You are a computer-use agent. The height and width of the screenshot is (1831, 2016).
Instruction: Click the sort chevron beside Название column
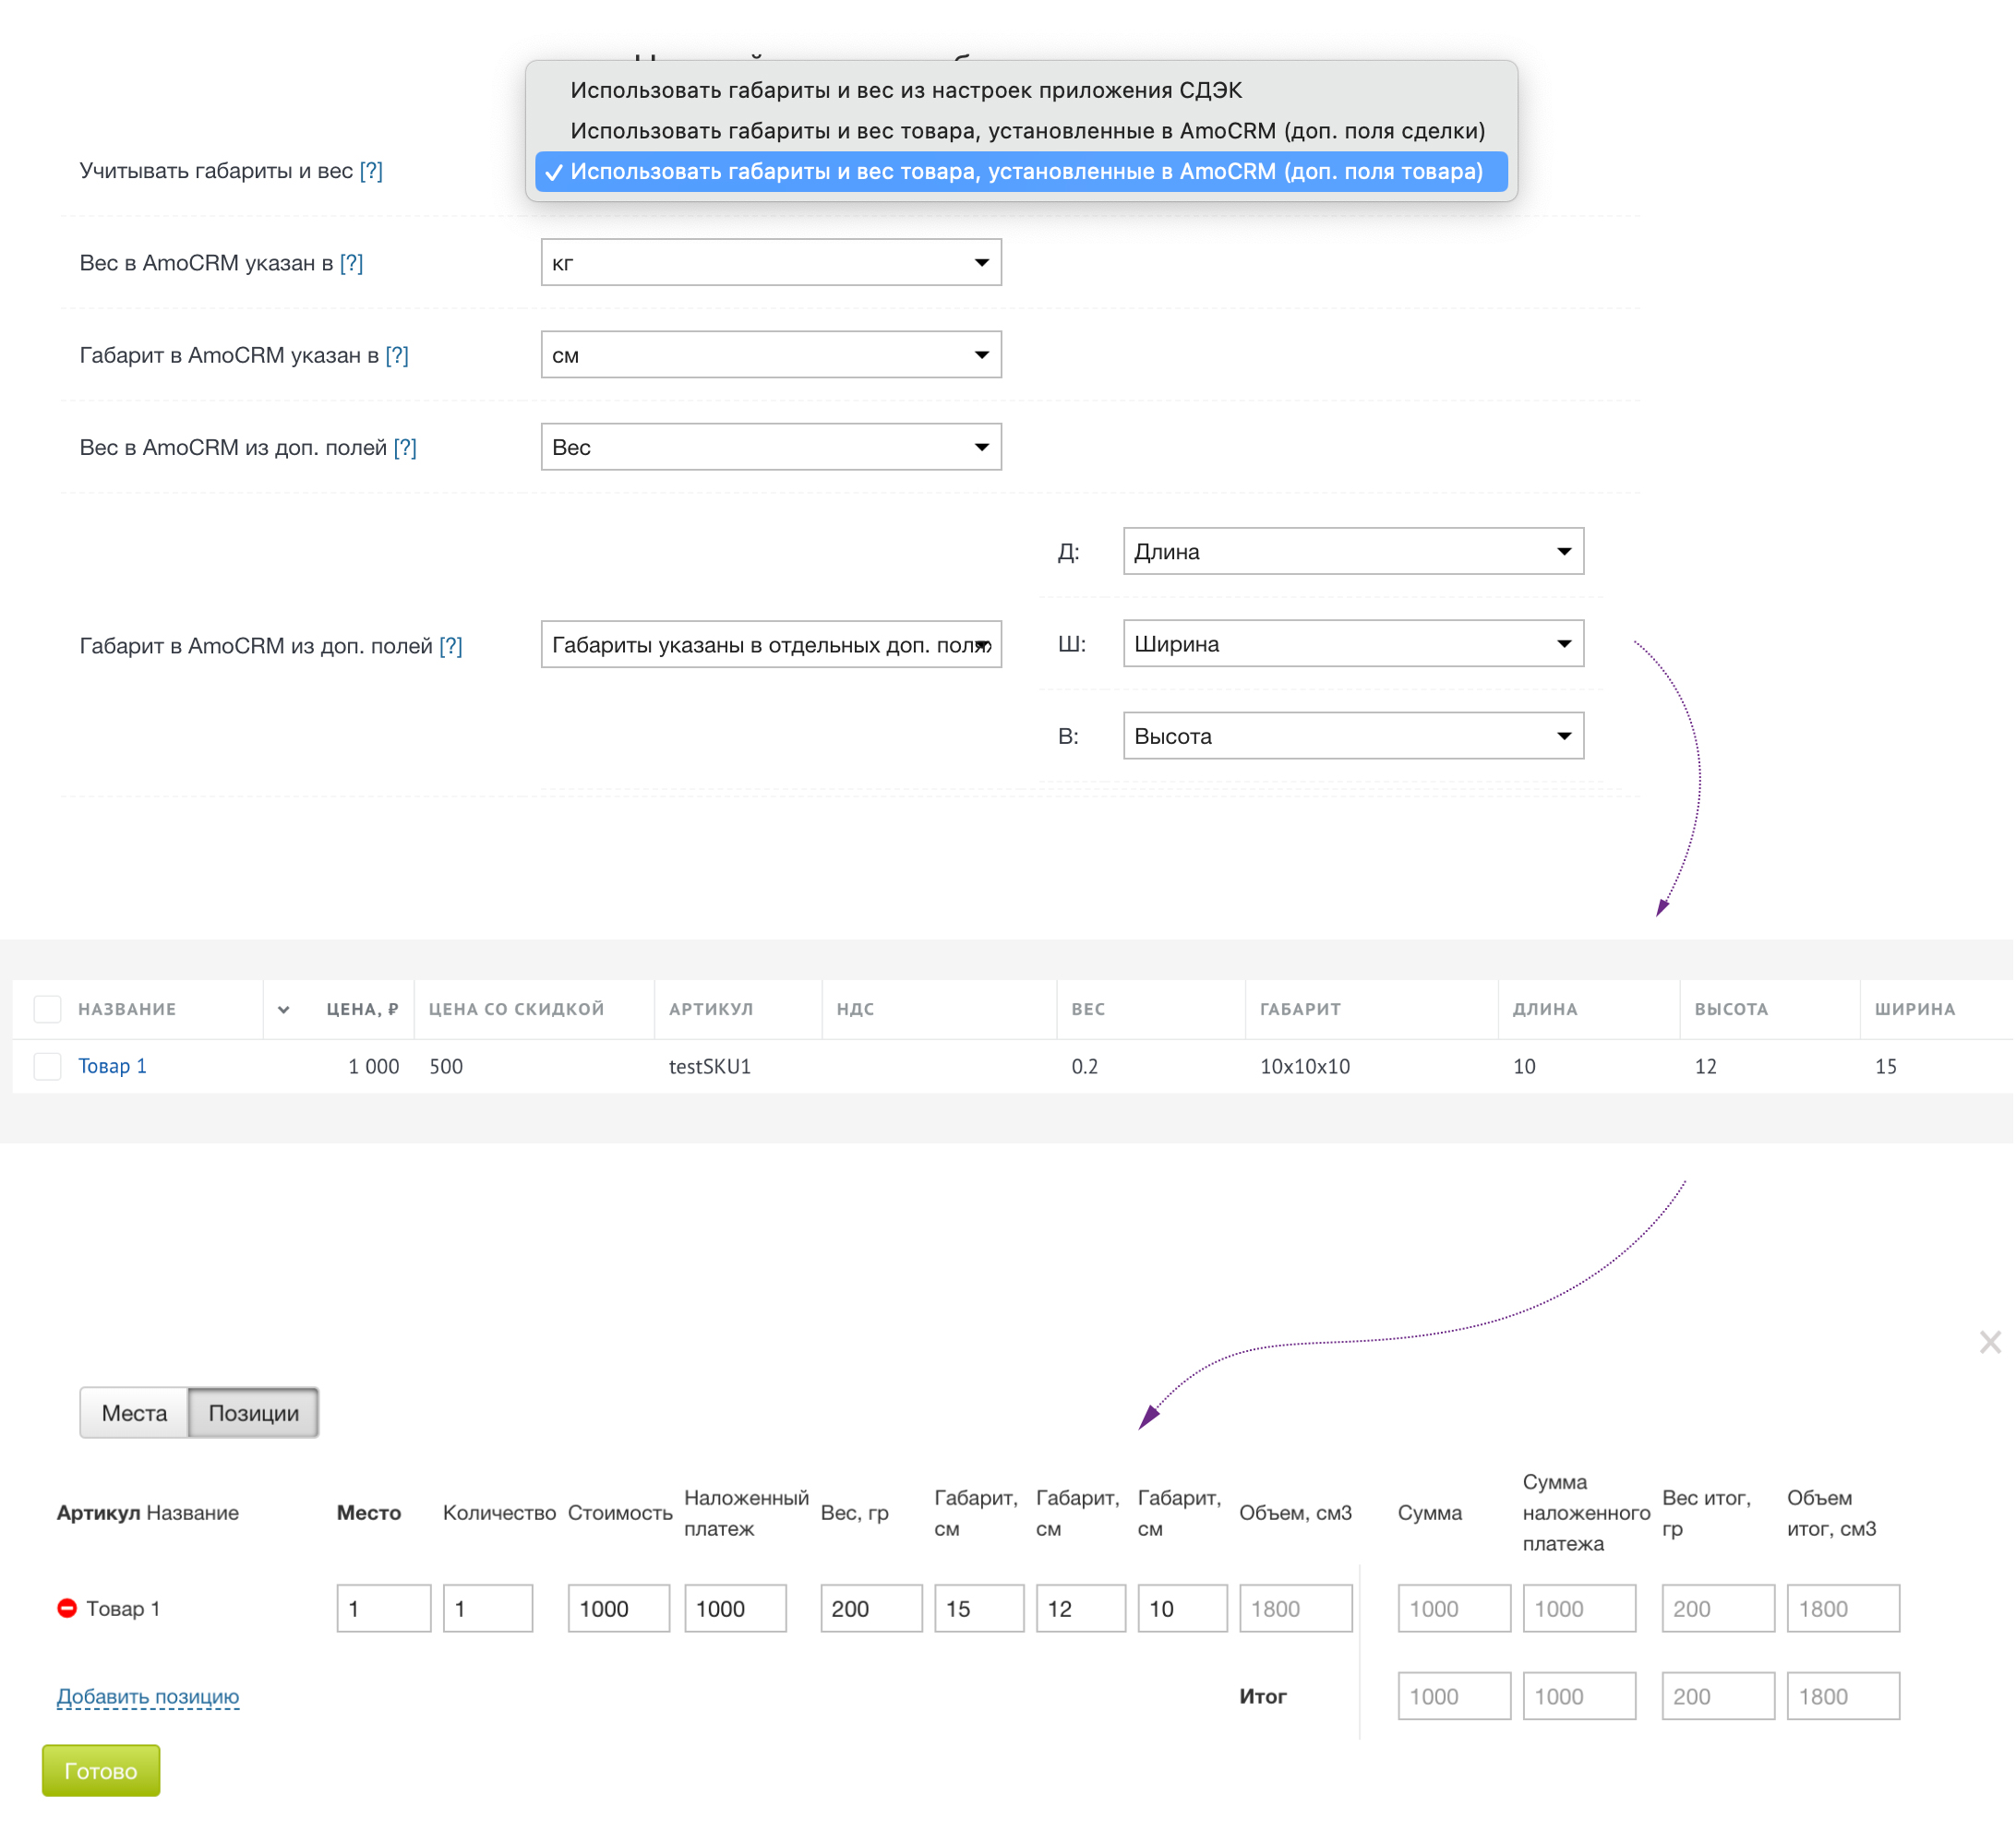[x=284, y=1011]
